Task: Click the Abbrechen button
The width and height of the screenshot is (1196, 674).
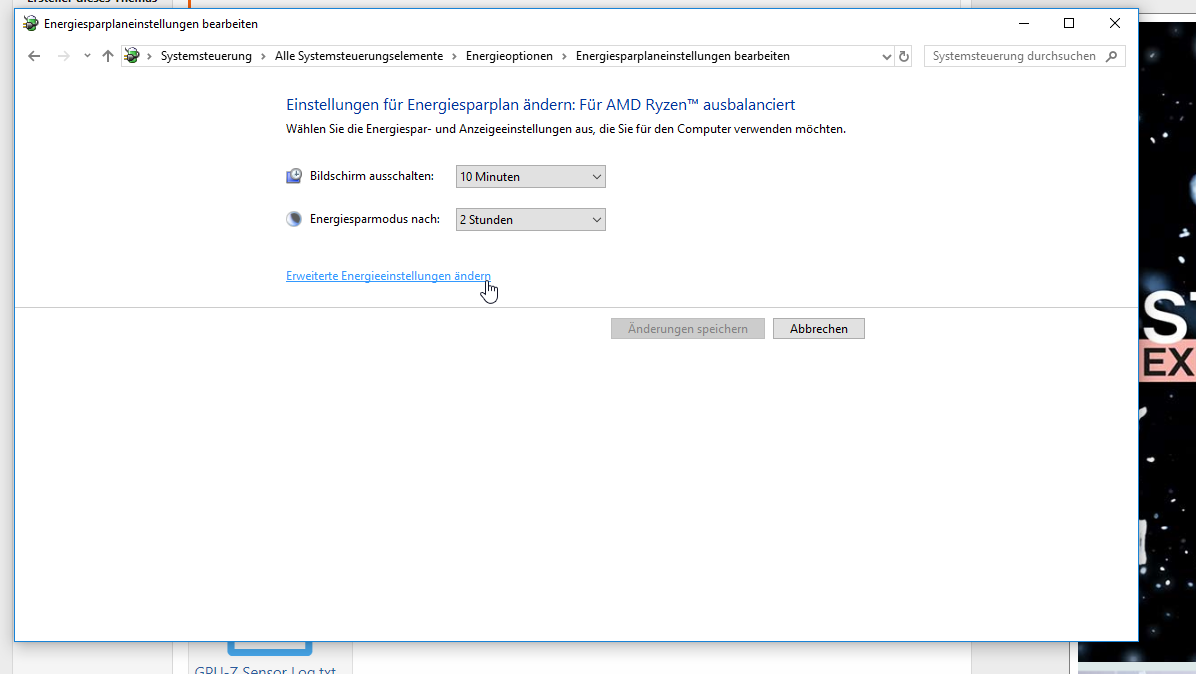Action: click(x=818, y=329)
